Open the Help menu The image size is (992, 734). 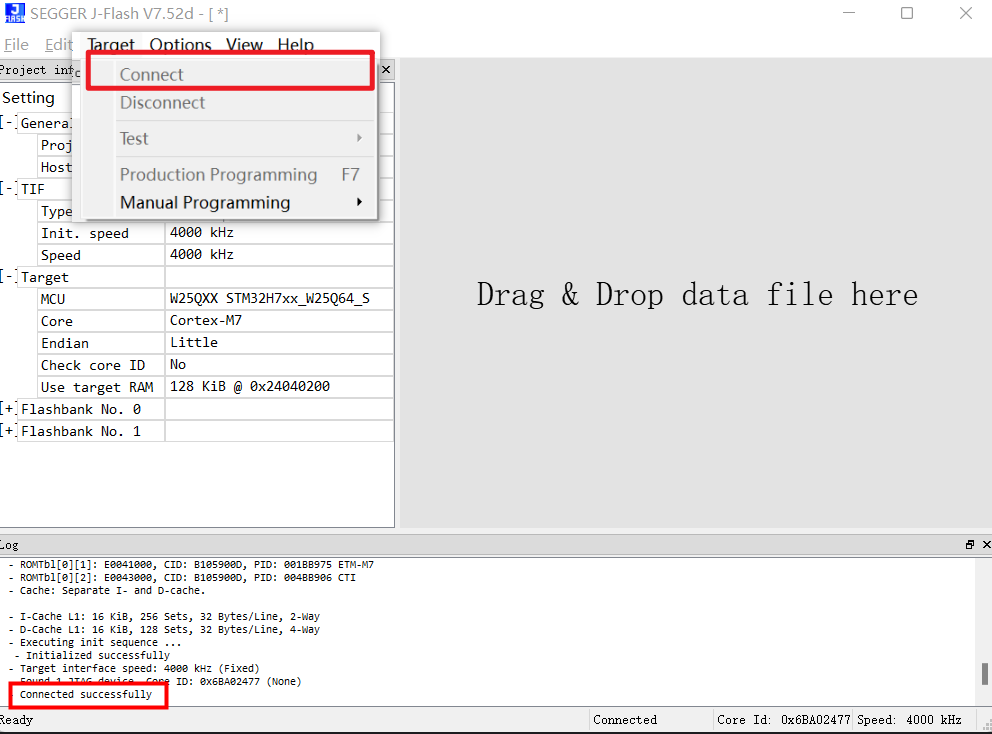(295, 45)
